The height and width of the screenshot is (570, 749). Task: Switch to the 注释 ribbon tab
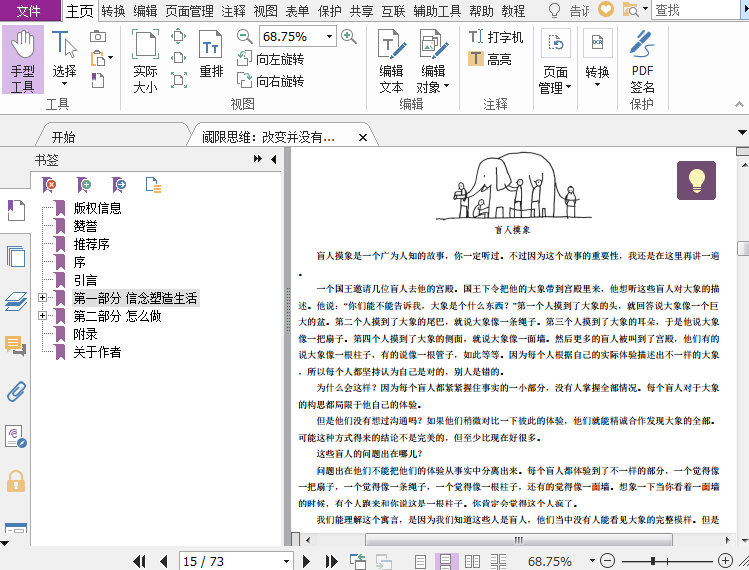click(x=233, y=11)
